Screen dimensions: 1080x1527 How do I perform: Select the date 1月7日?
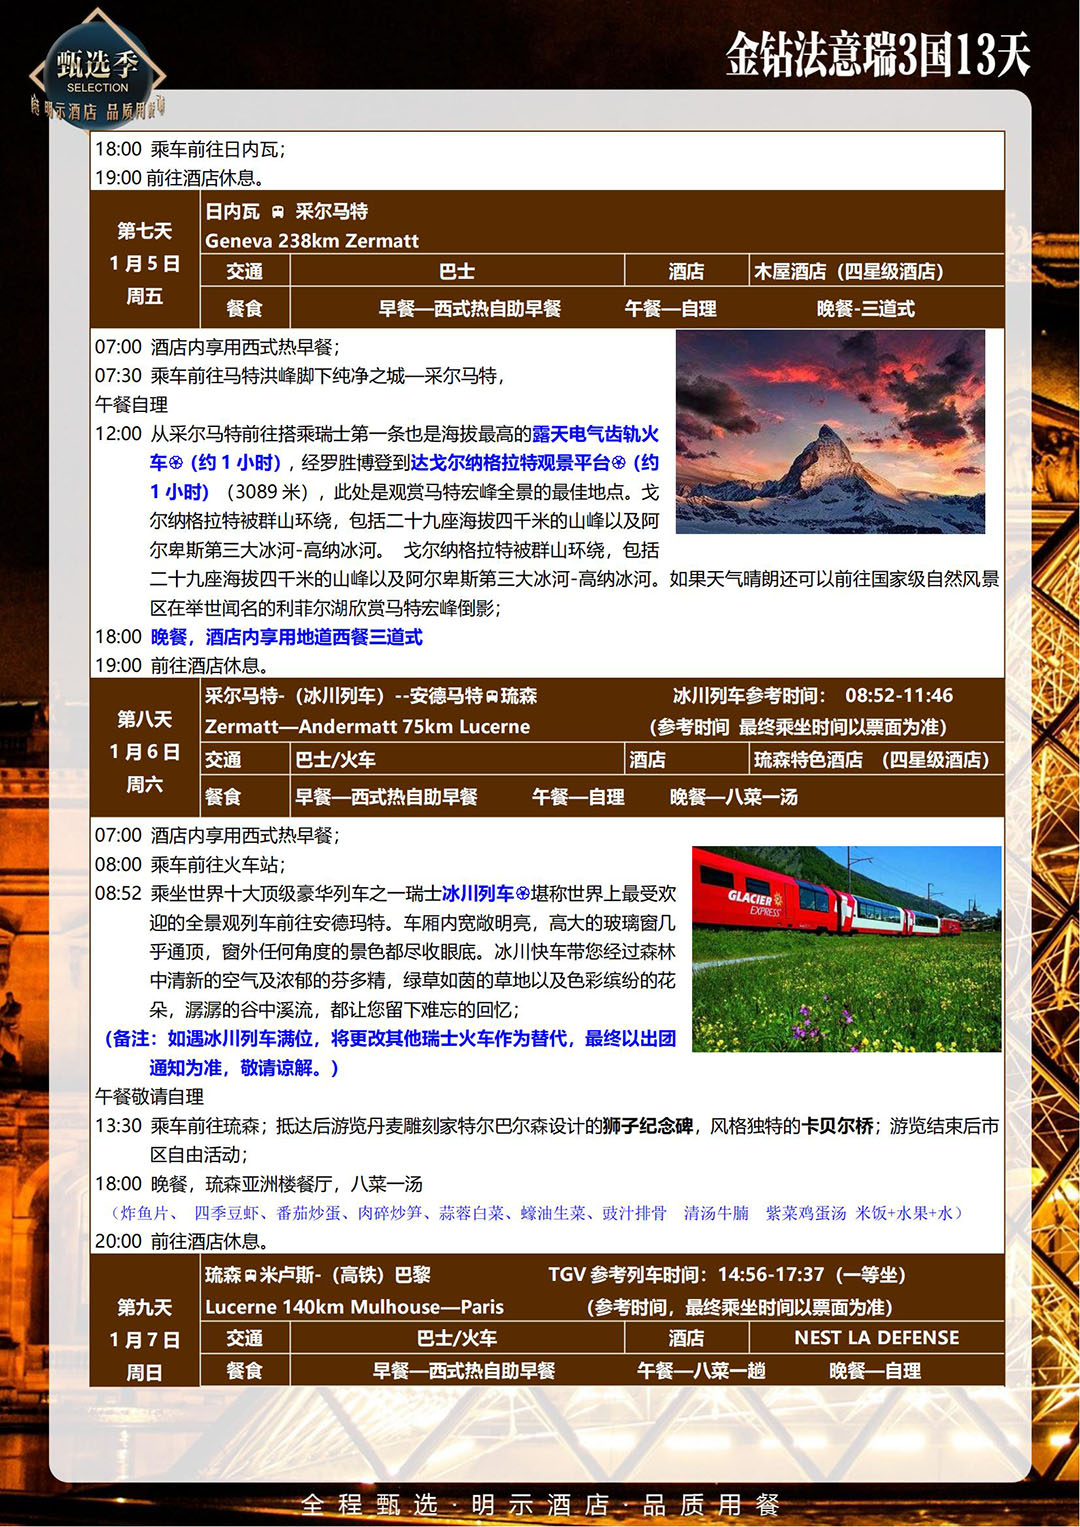[x=145, y=1340]
